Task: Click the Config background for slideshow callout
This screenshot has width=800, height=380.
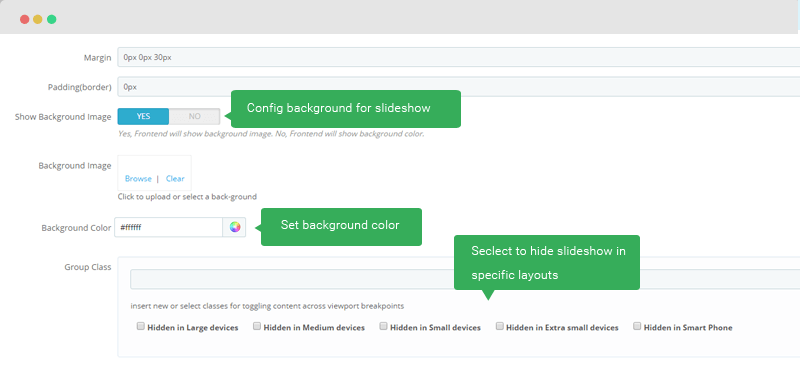Action: (346, 109)
